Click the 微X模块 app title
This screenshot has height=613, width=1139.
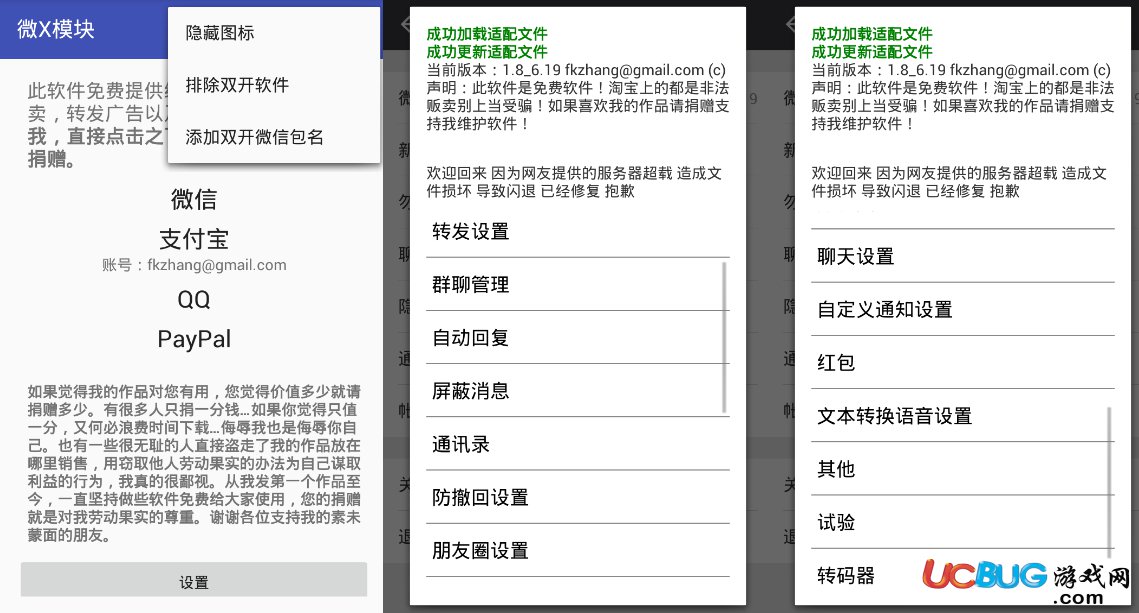point(56,29)
